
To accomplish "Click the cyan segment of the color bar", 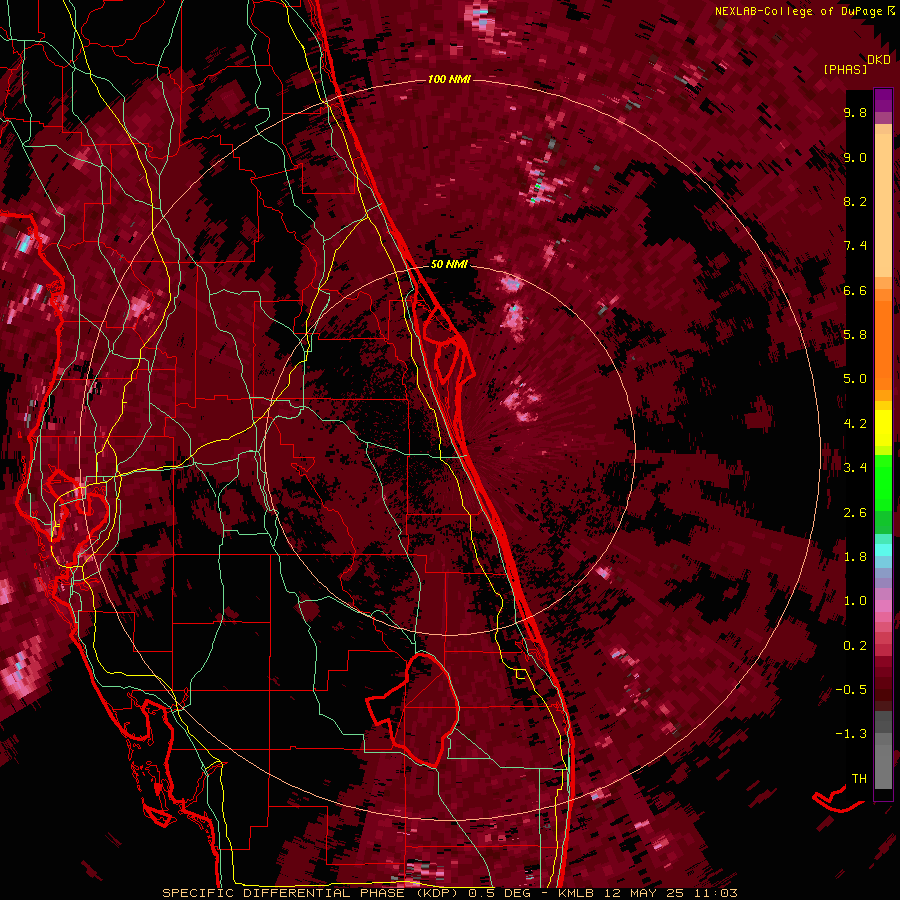I will click(x=883, y=549).
